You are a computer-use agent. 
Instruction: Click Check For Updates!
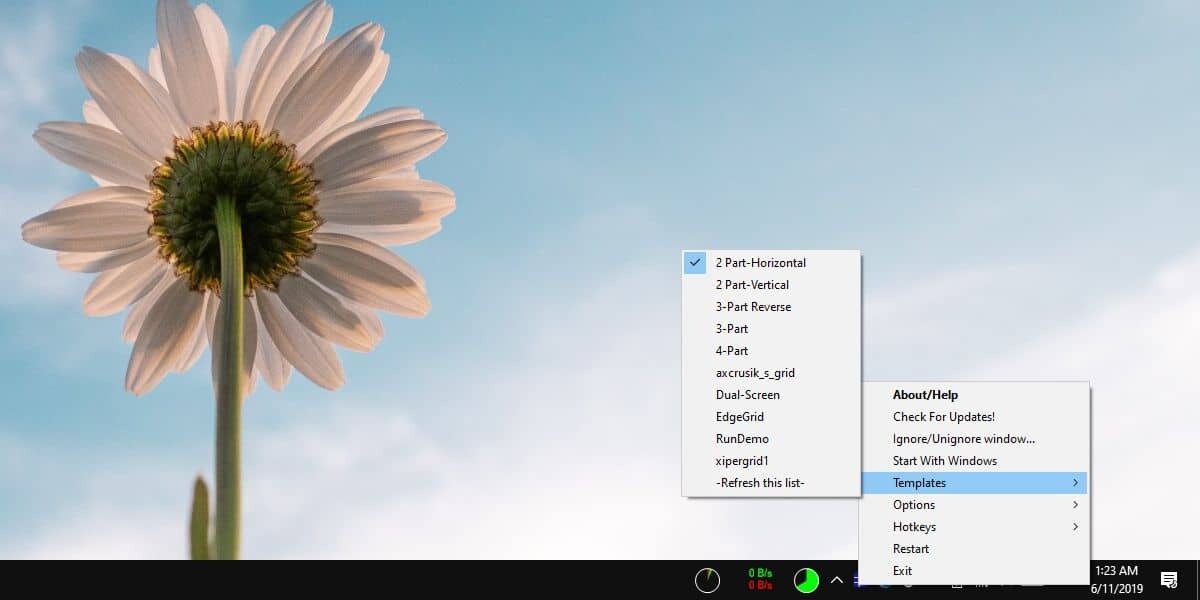point(943,417)
